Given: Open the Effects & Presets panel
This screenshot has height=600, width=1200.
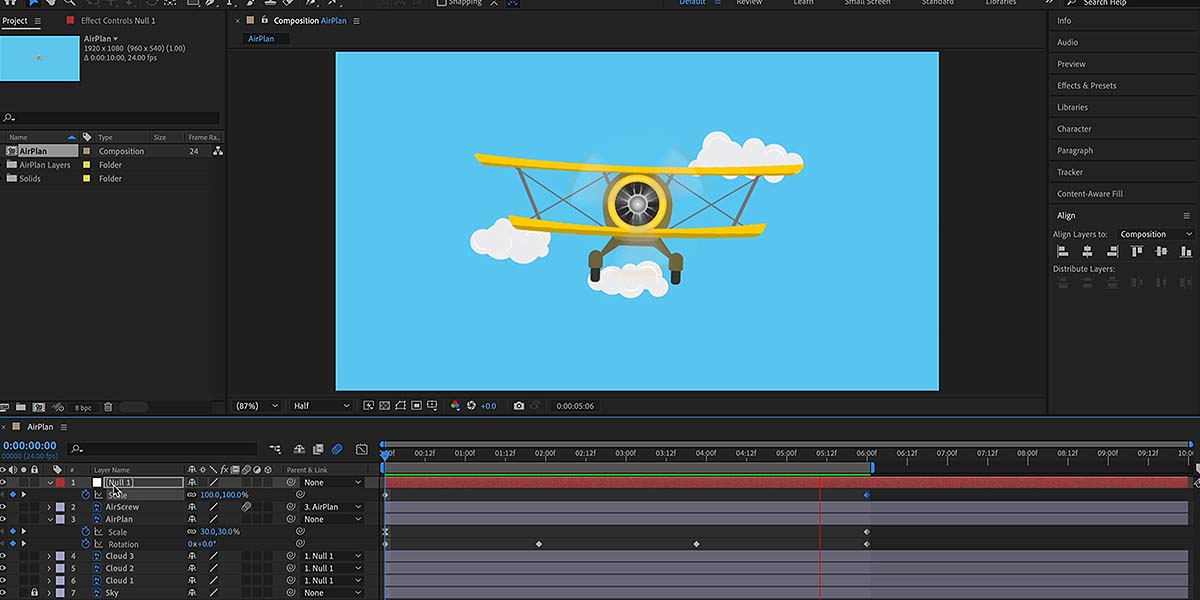Looking at the screenshot, I should point(1086,85).
